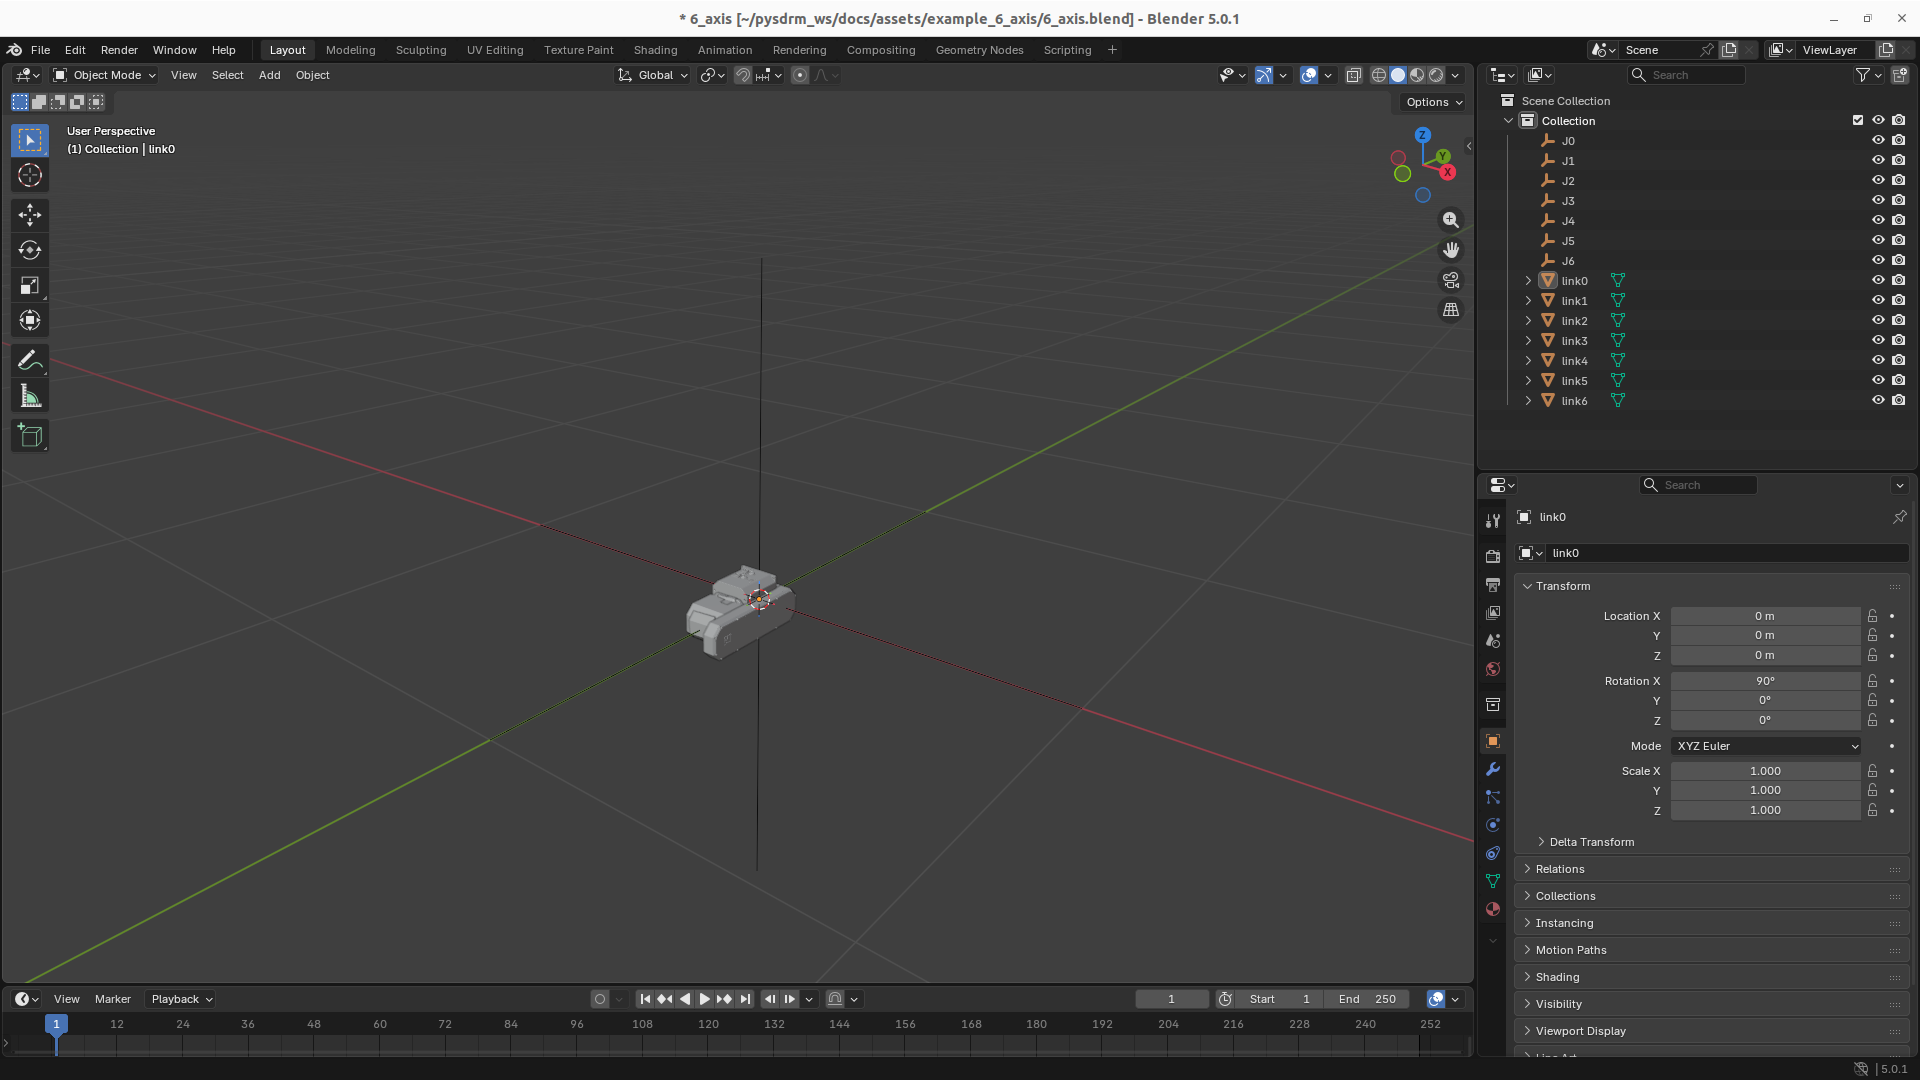
Task: Open rotation Mode XYZ Euler dropdown
Action: pos(1766,746)
